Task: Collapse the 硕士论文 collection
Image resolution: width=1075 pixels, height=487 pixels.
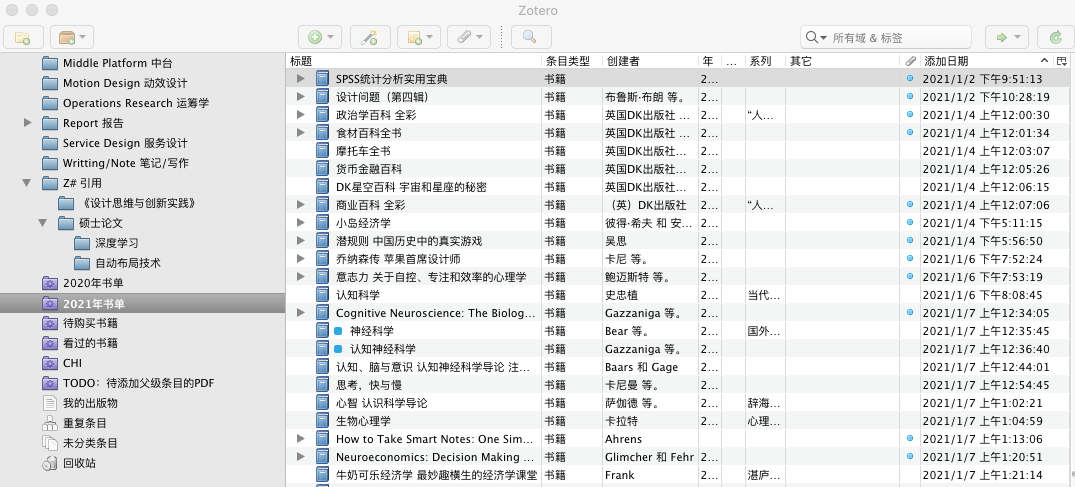Action: (43, 223)
